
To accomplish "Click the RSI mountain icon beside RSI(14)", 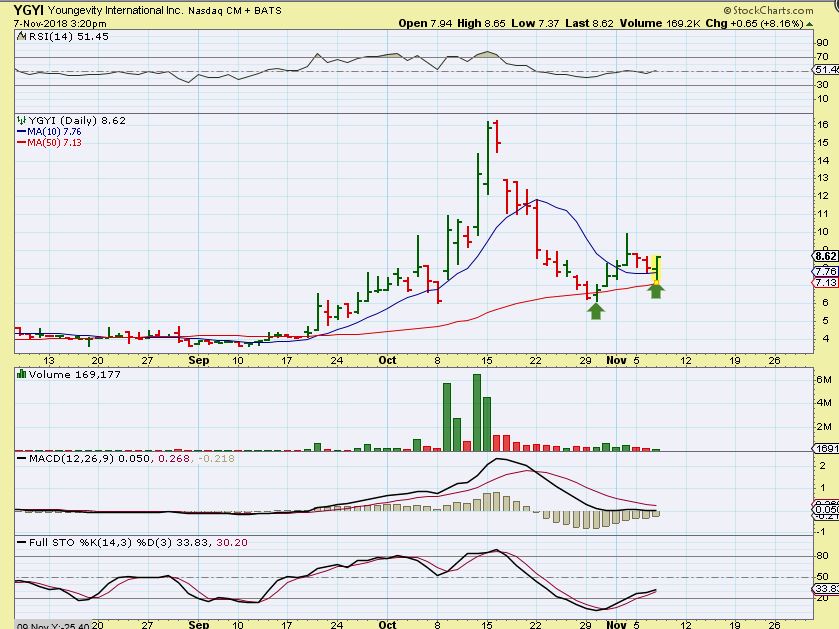I will pos(21,36).
